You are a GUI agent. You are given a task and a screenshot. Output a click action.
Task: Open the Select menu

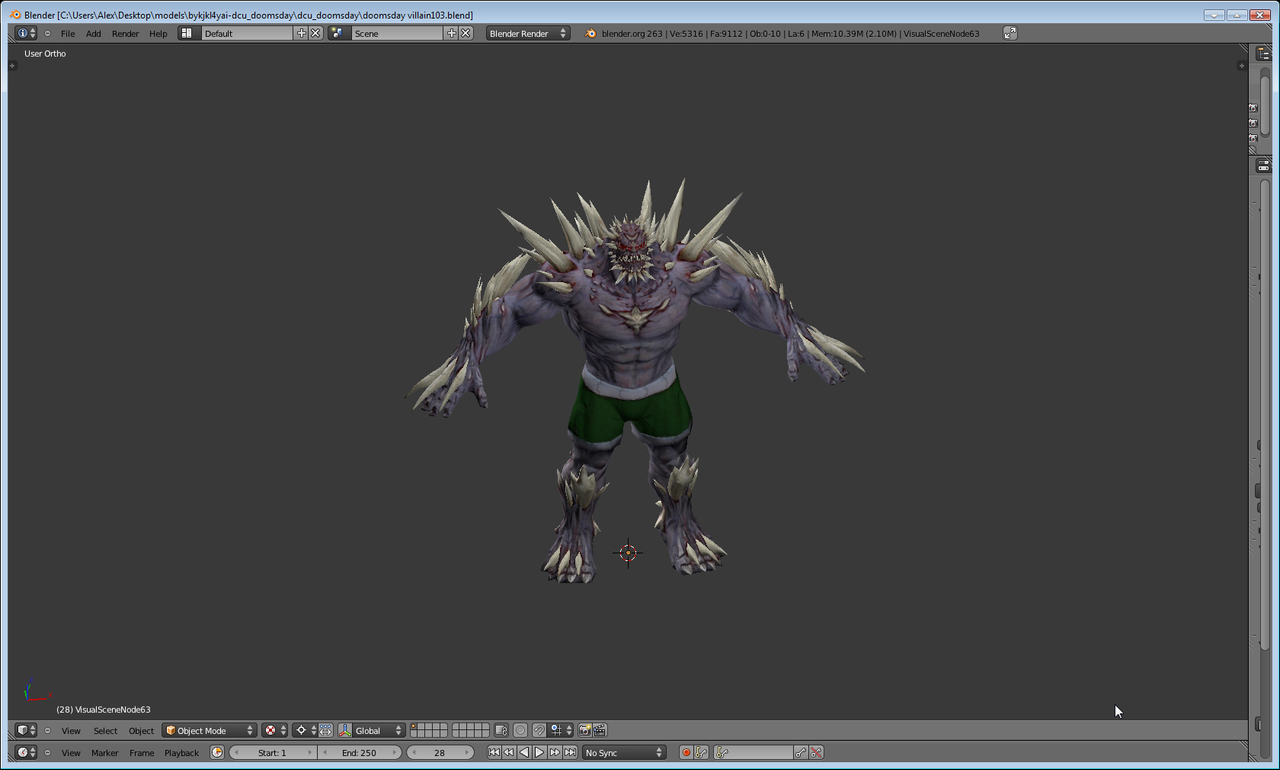coord(105,731)
